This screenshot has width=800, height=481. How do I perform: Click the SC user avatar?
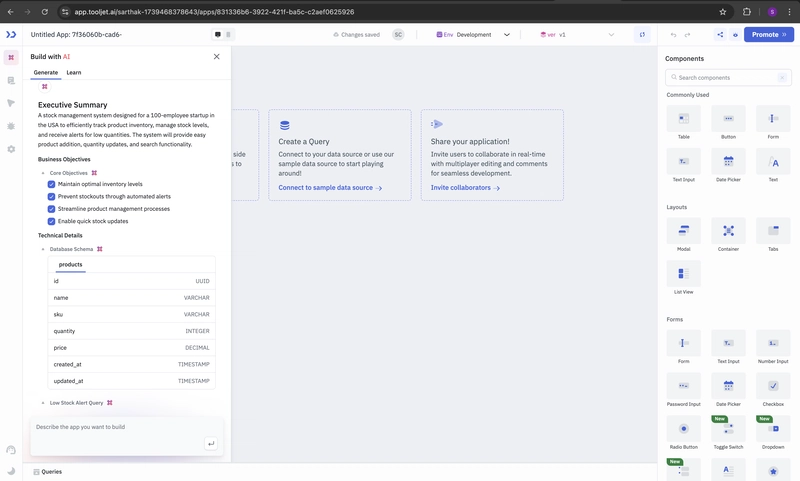[398, 35]
